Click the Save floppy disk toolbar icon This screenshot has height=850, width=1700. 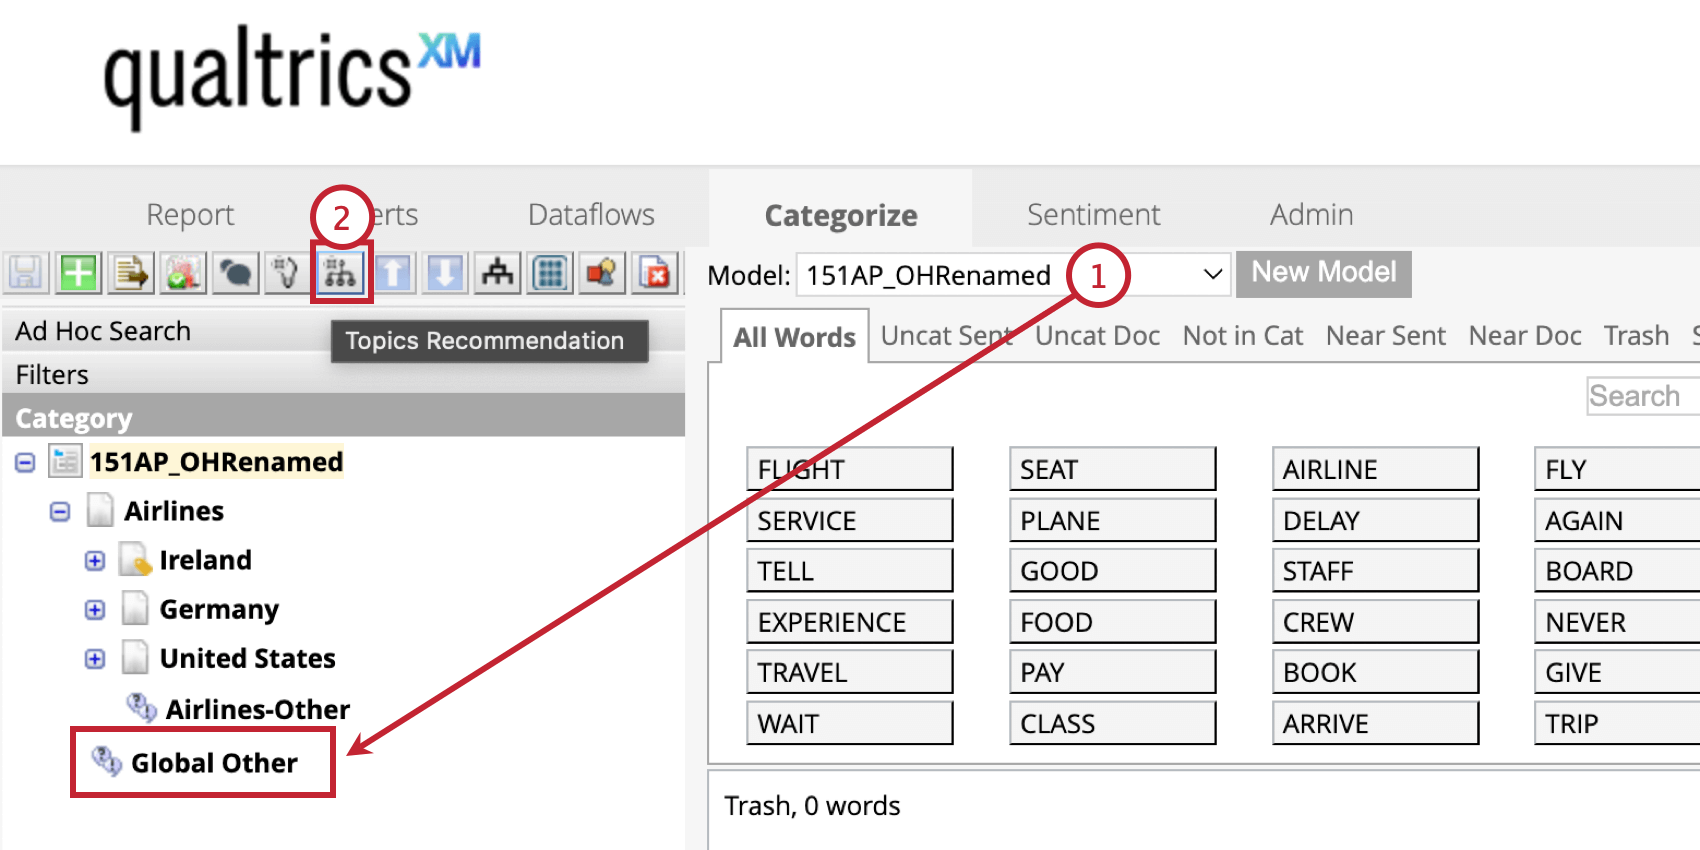[x=25, y=273]
